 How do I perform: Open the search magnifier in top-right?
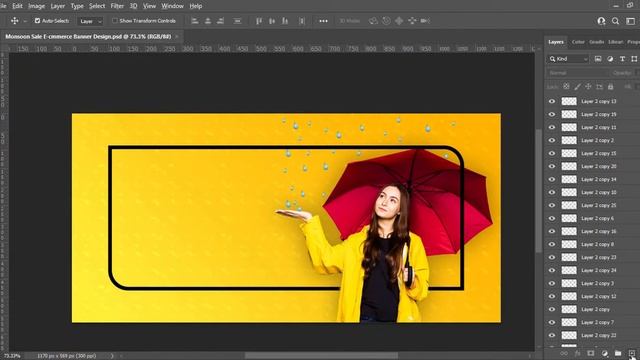click(x=616, y=21)
